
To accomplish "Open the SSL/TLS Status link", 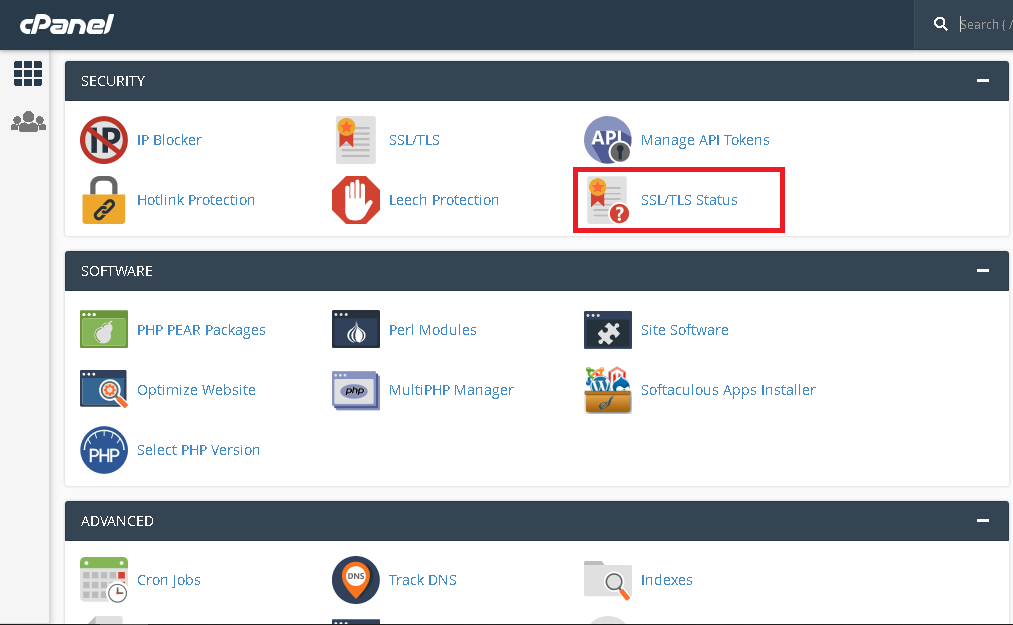I will 689,200.
